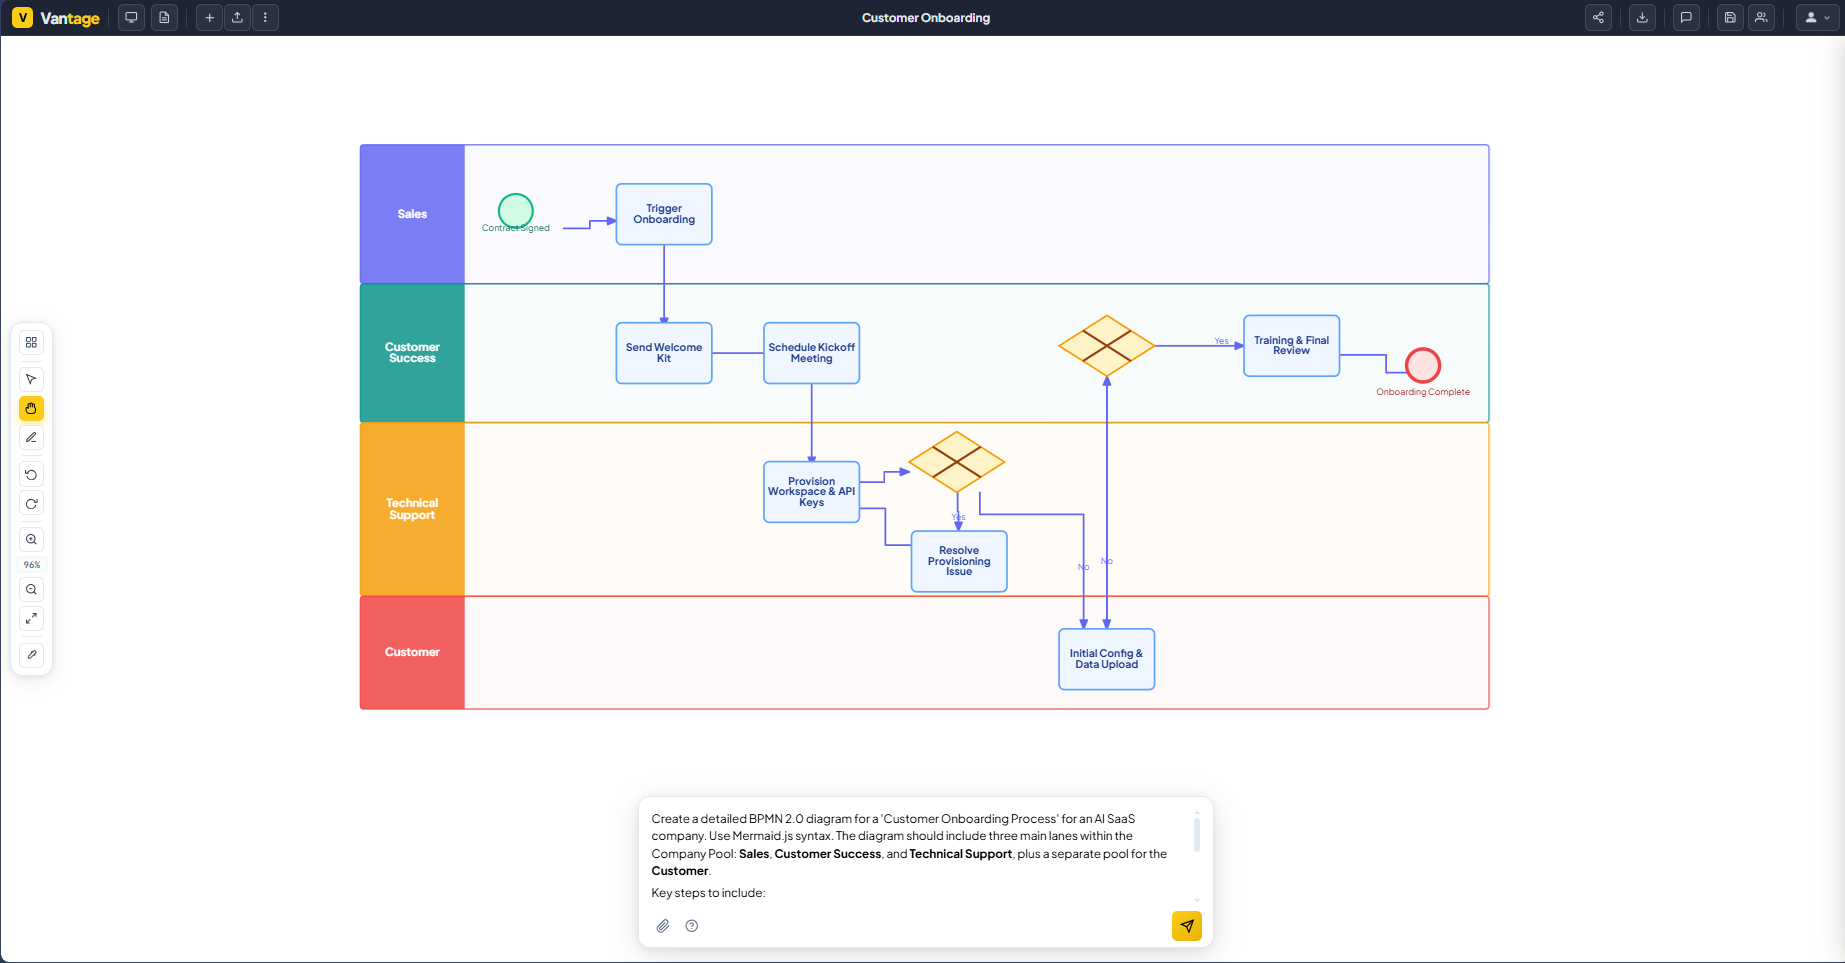Select the Technical Support lane header
Image resolution: width=1845 pixels, height=963 pixels.
click(x=412, y=509)
